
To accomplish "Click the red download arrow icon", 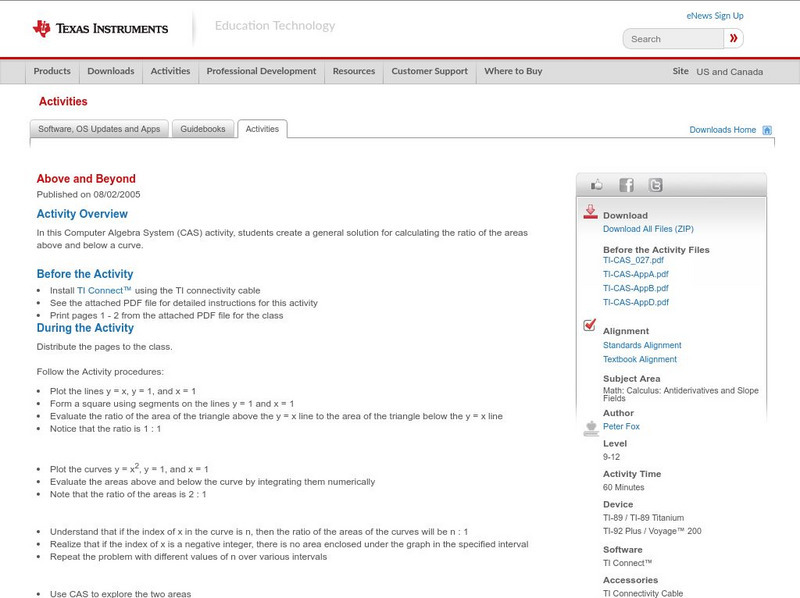I will click(x=590, y=212).
